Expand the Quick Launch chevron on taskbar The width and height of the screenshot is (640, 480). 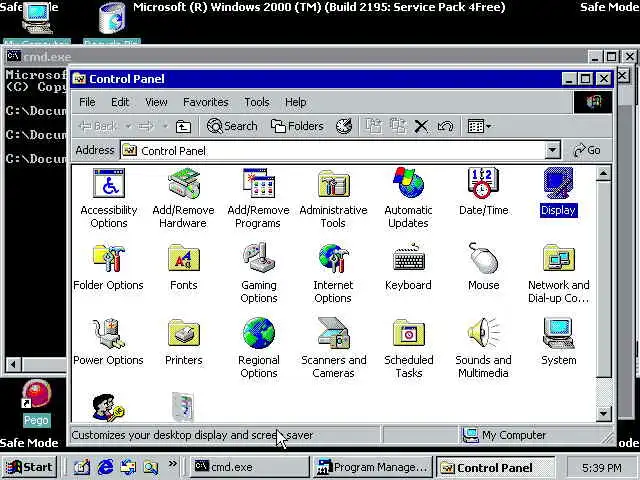click(x=173, y=463)
